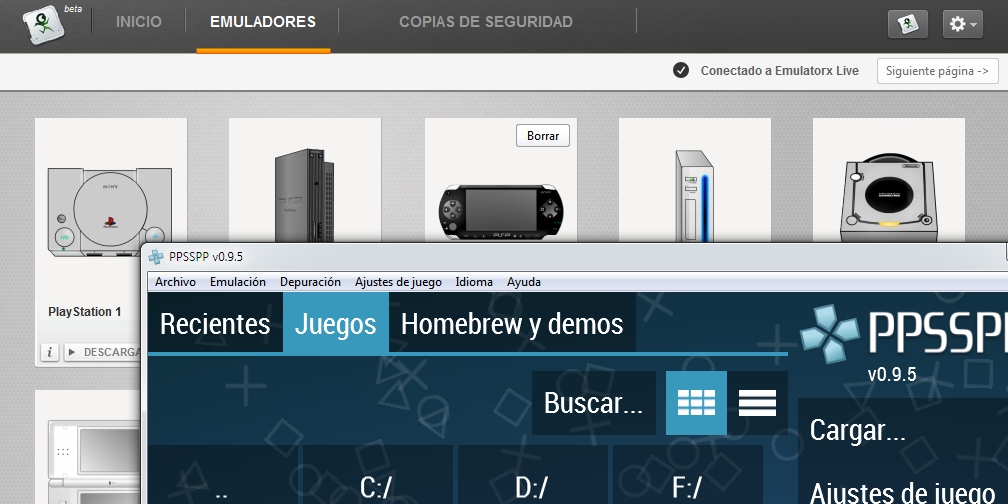The width and height of the screenshot is (1008, 504).
Task: Open the COPIAS DE SEGURIDAD tab
Action: tap(486, 22)
